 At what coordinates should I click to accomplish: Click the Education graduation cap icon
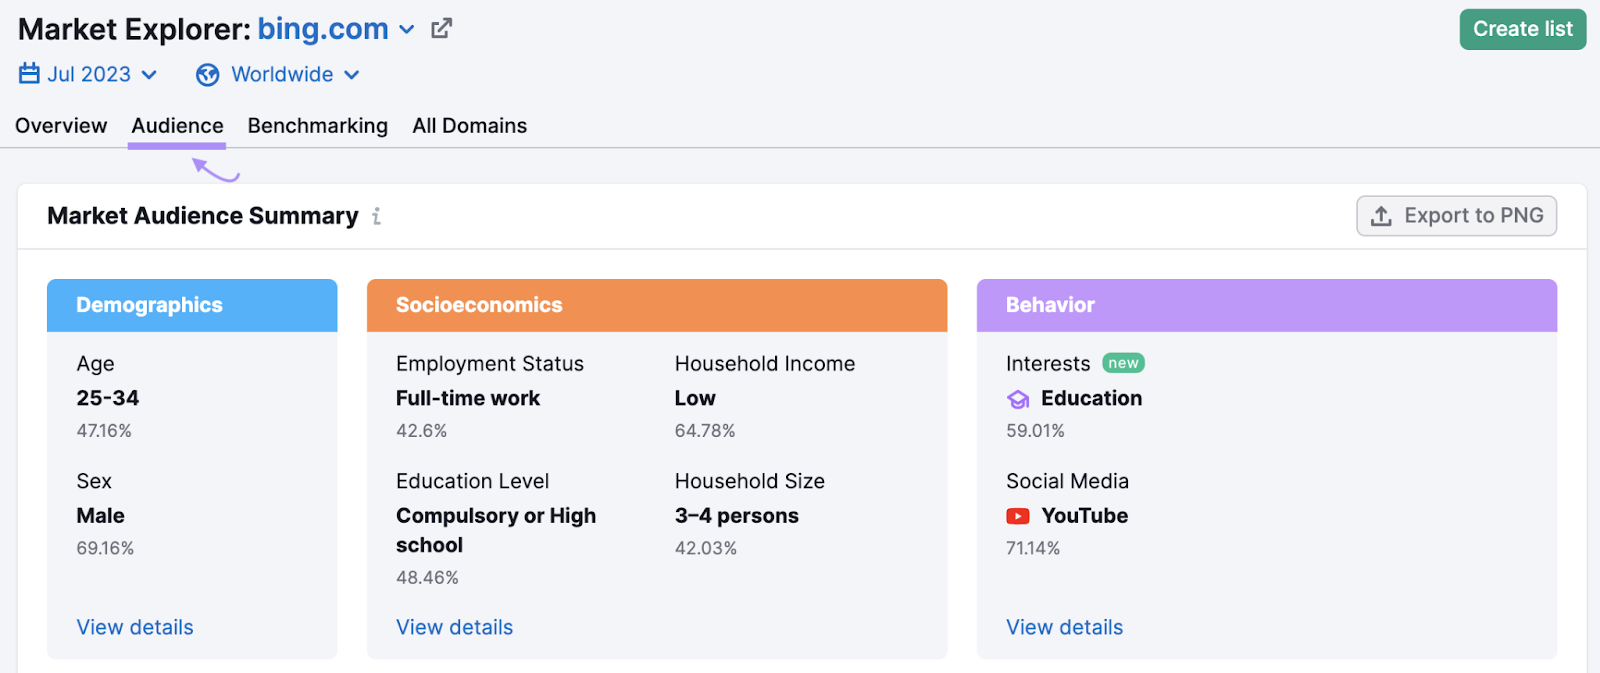1018,399
